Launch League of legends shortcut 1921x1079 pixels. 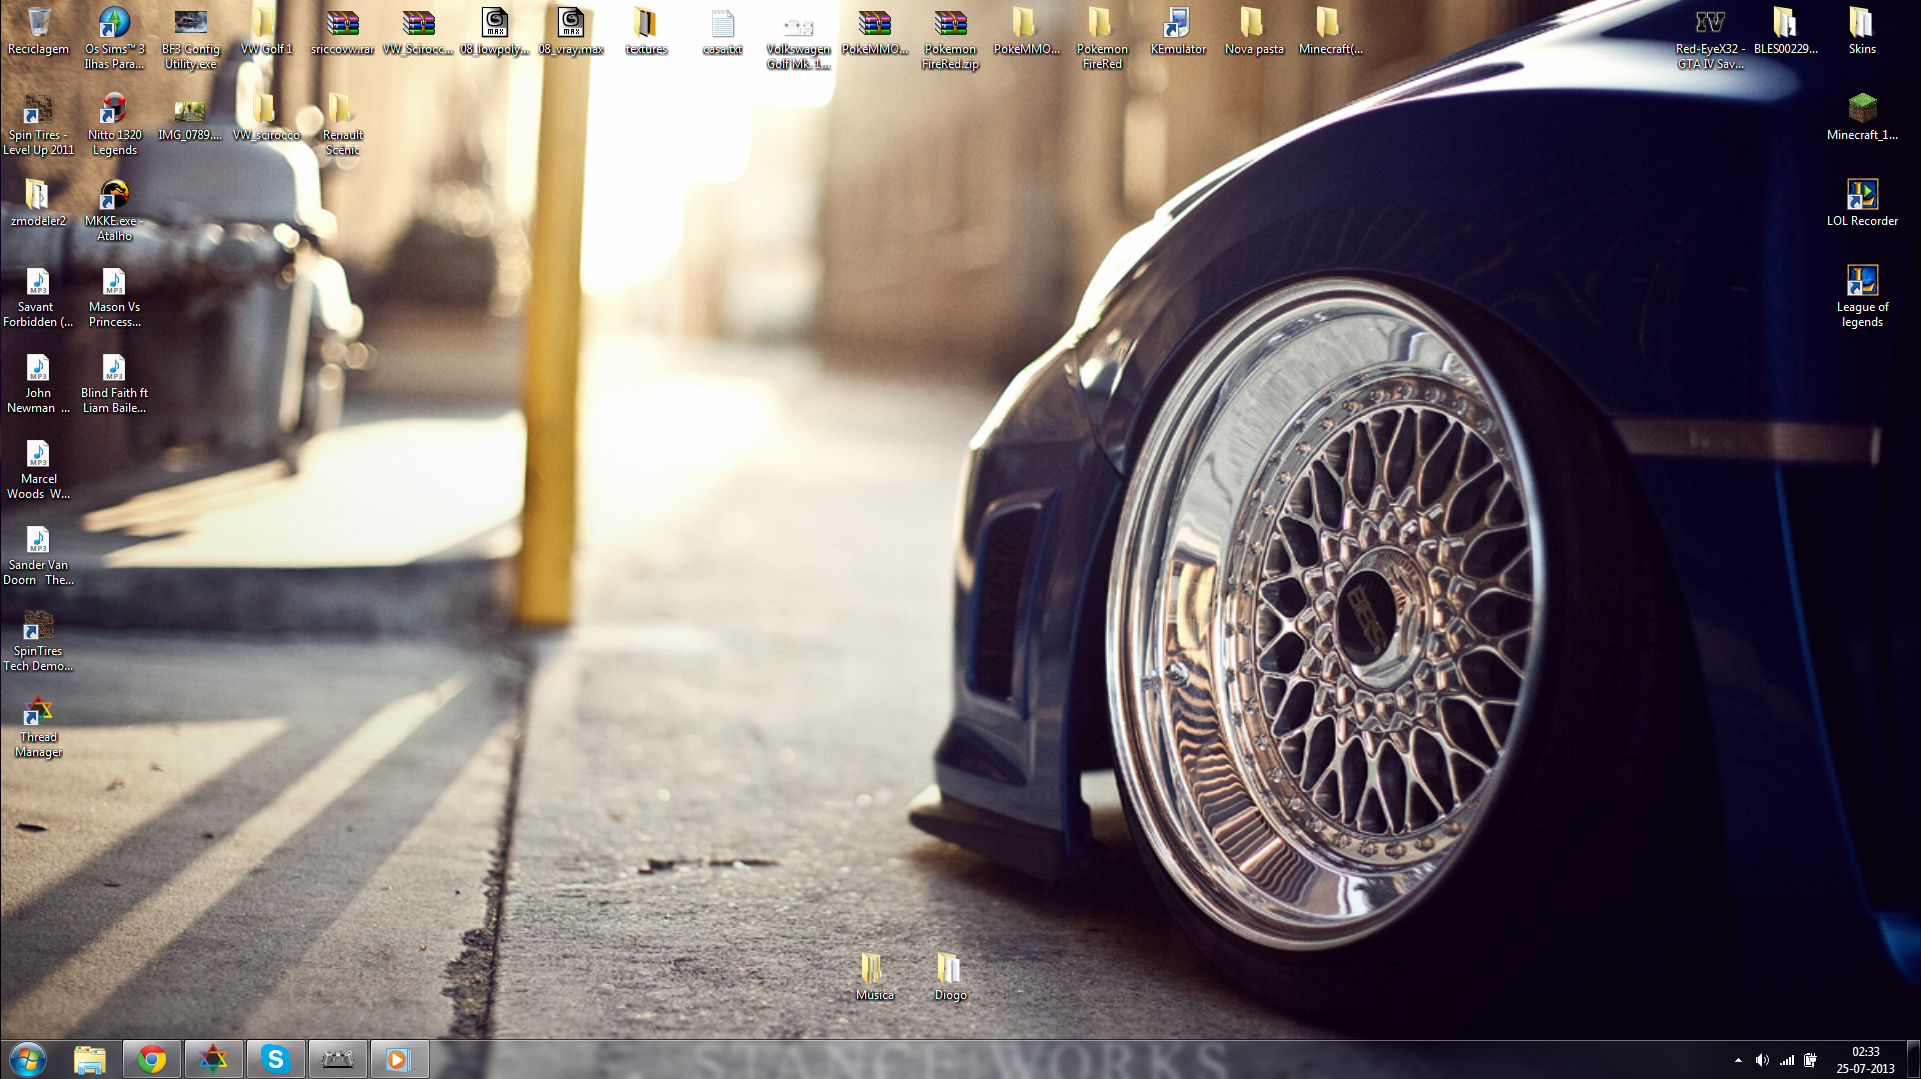click(x=1862, y=296)
